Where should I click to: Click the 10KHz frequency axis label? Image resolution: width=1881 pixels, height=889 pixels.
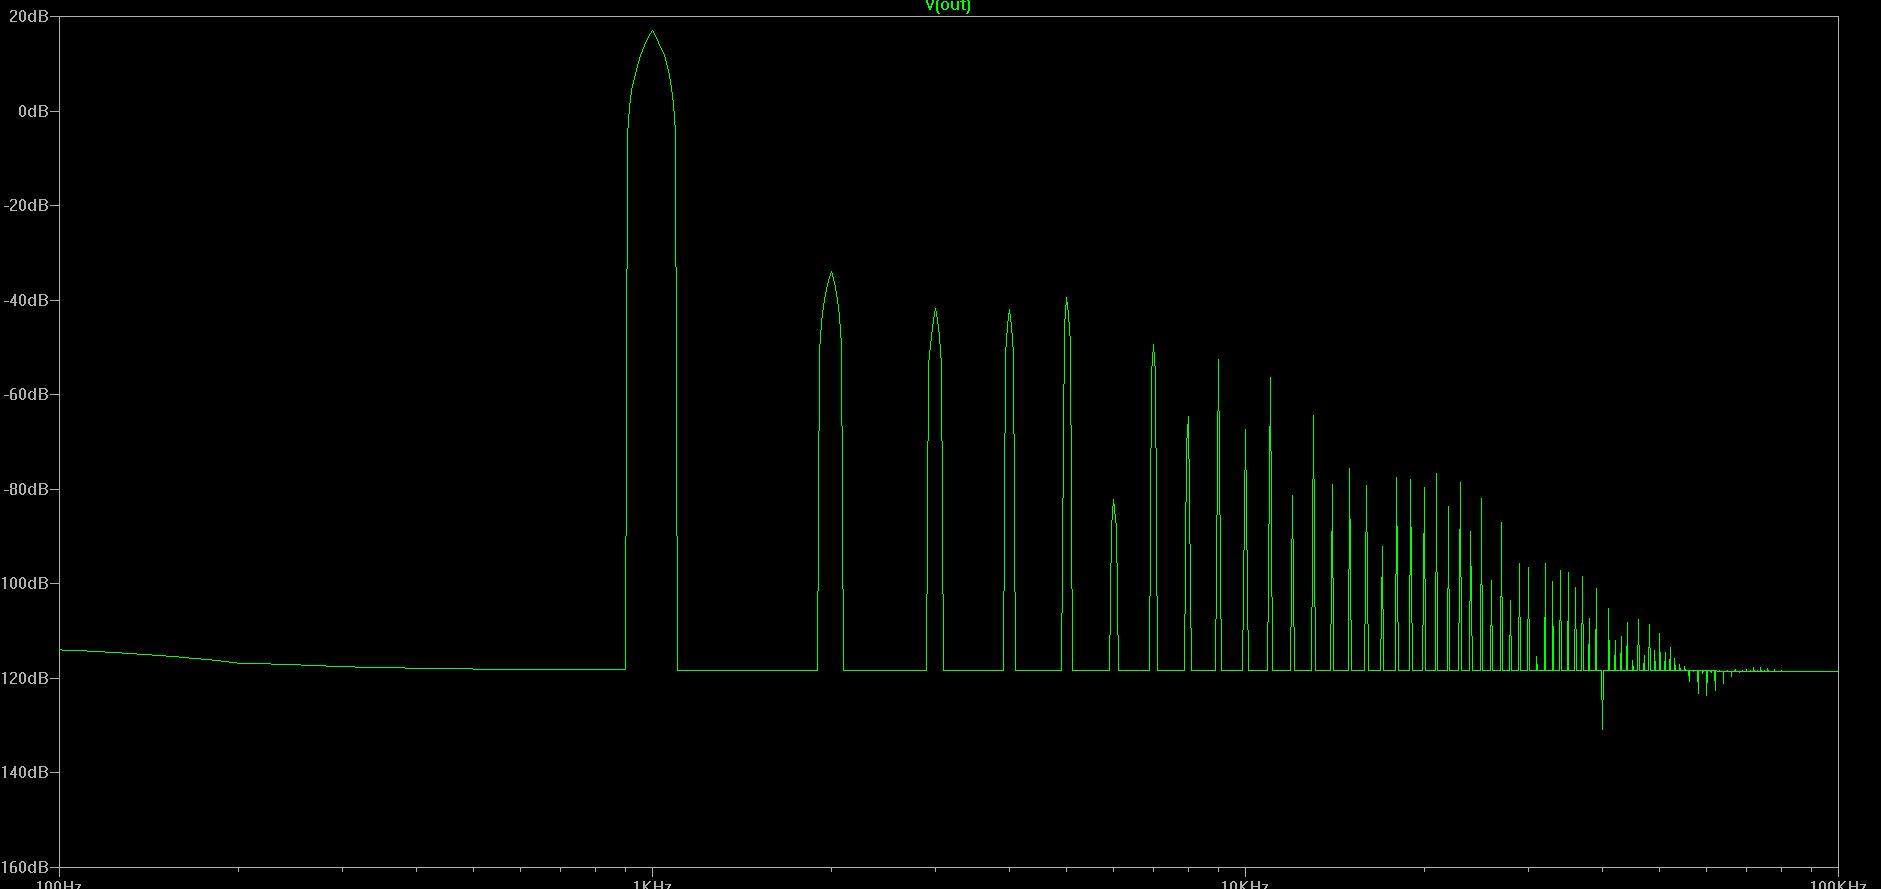(x=1245, y=884)
